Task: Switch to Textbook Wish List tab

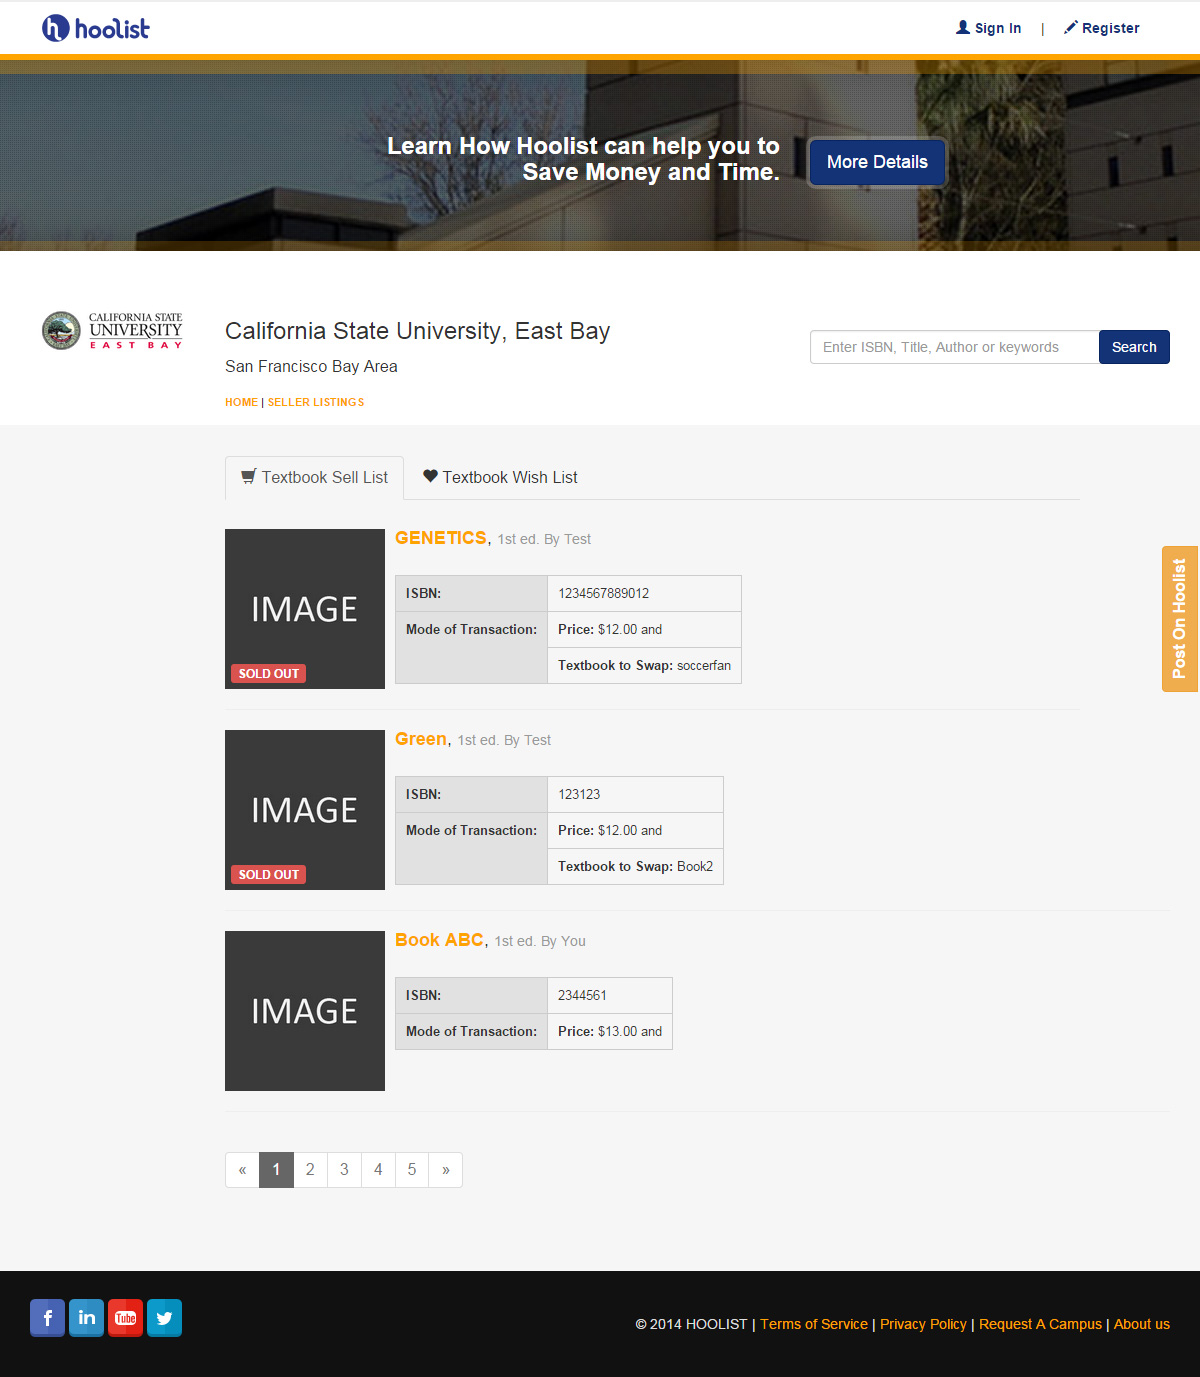Action: click(500, 477)
